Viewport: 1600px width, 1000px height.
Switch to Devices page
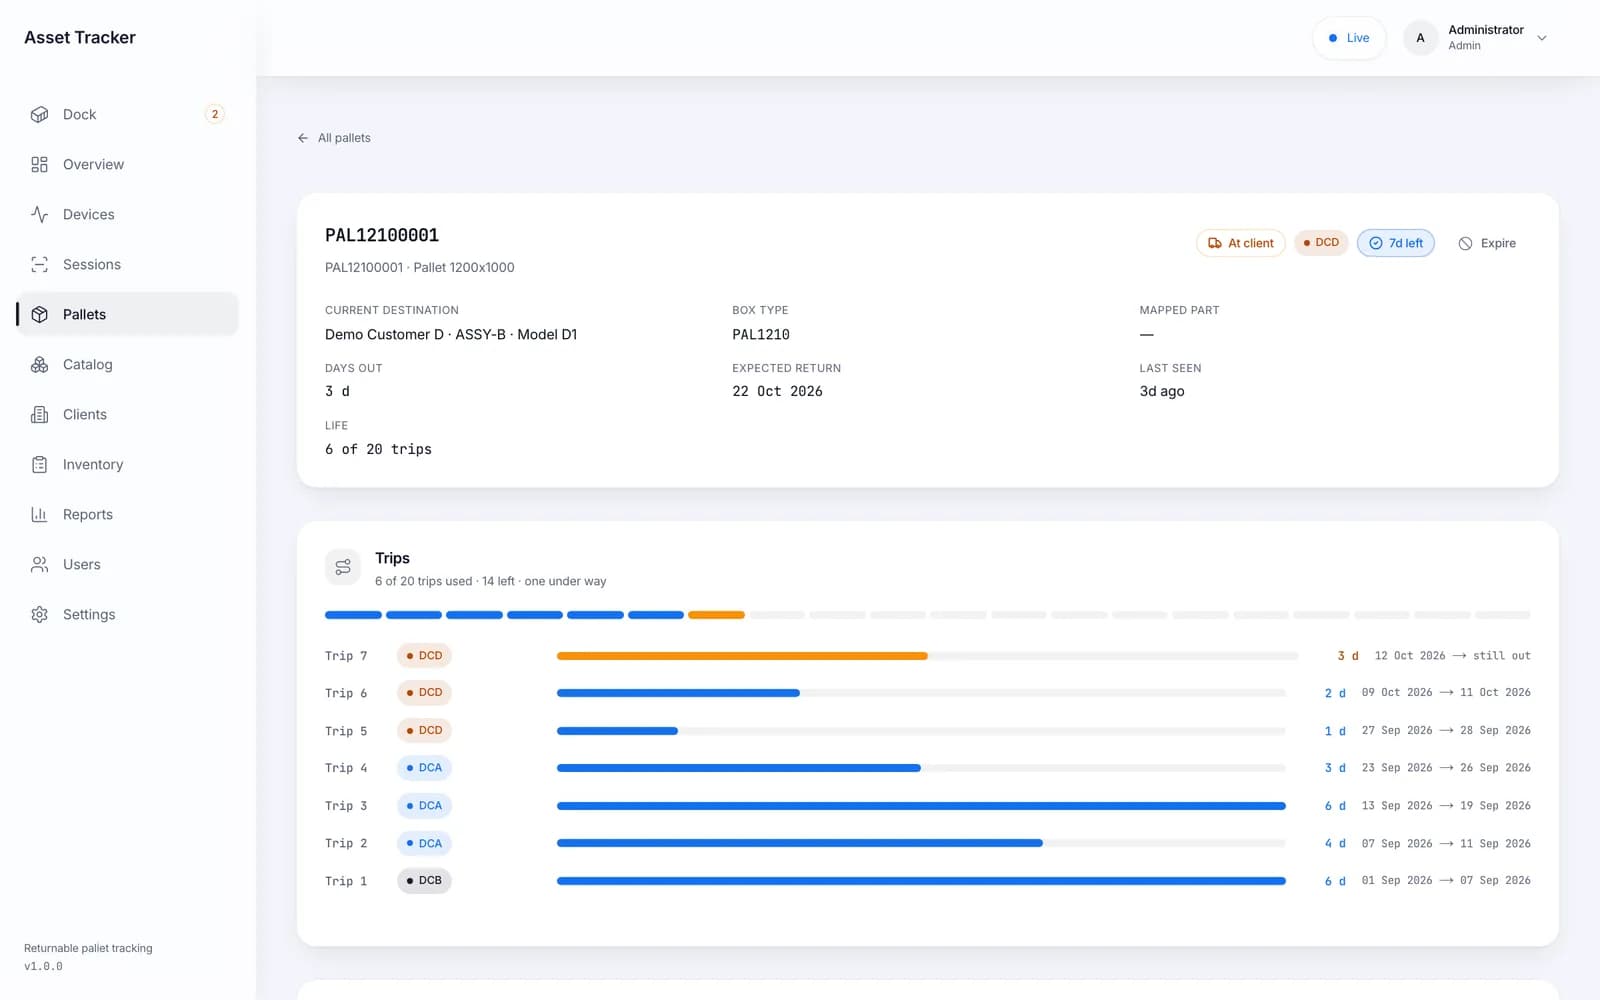pyautogui.click(x=128, y=214)
